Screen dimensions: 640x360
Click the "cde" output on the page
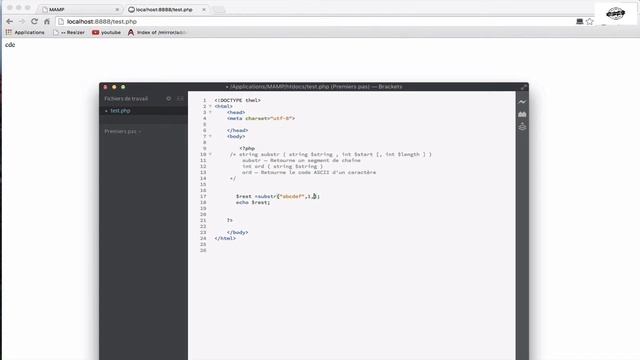10,45
